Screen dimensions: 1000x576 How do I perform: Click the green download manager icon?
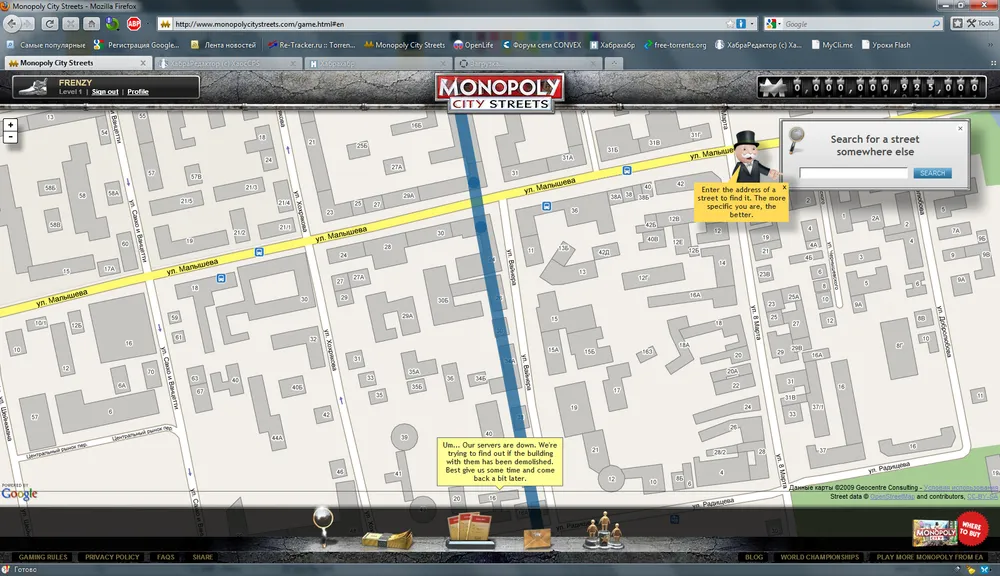click(x=113, y=24)
